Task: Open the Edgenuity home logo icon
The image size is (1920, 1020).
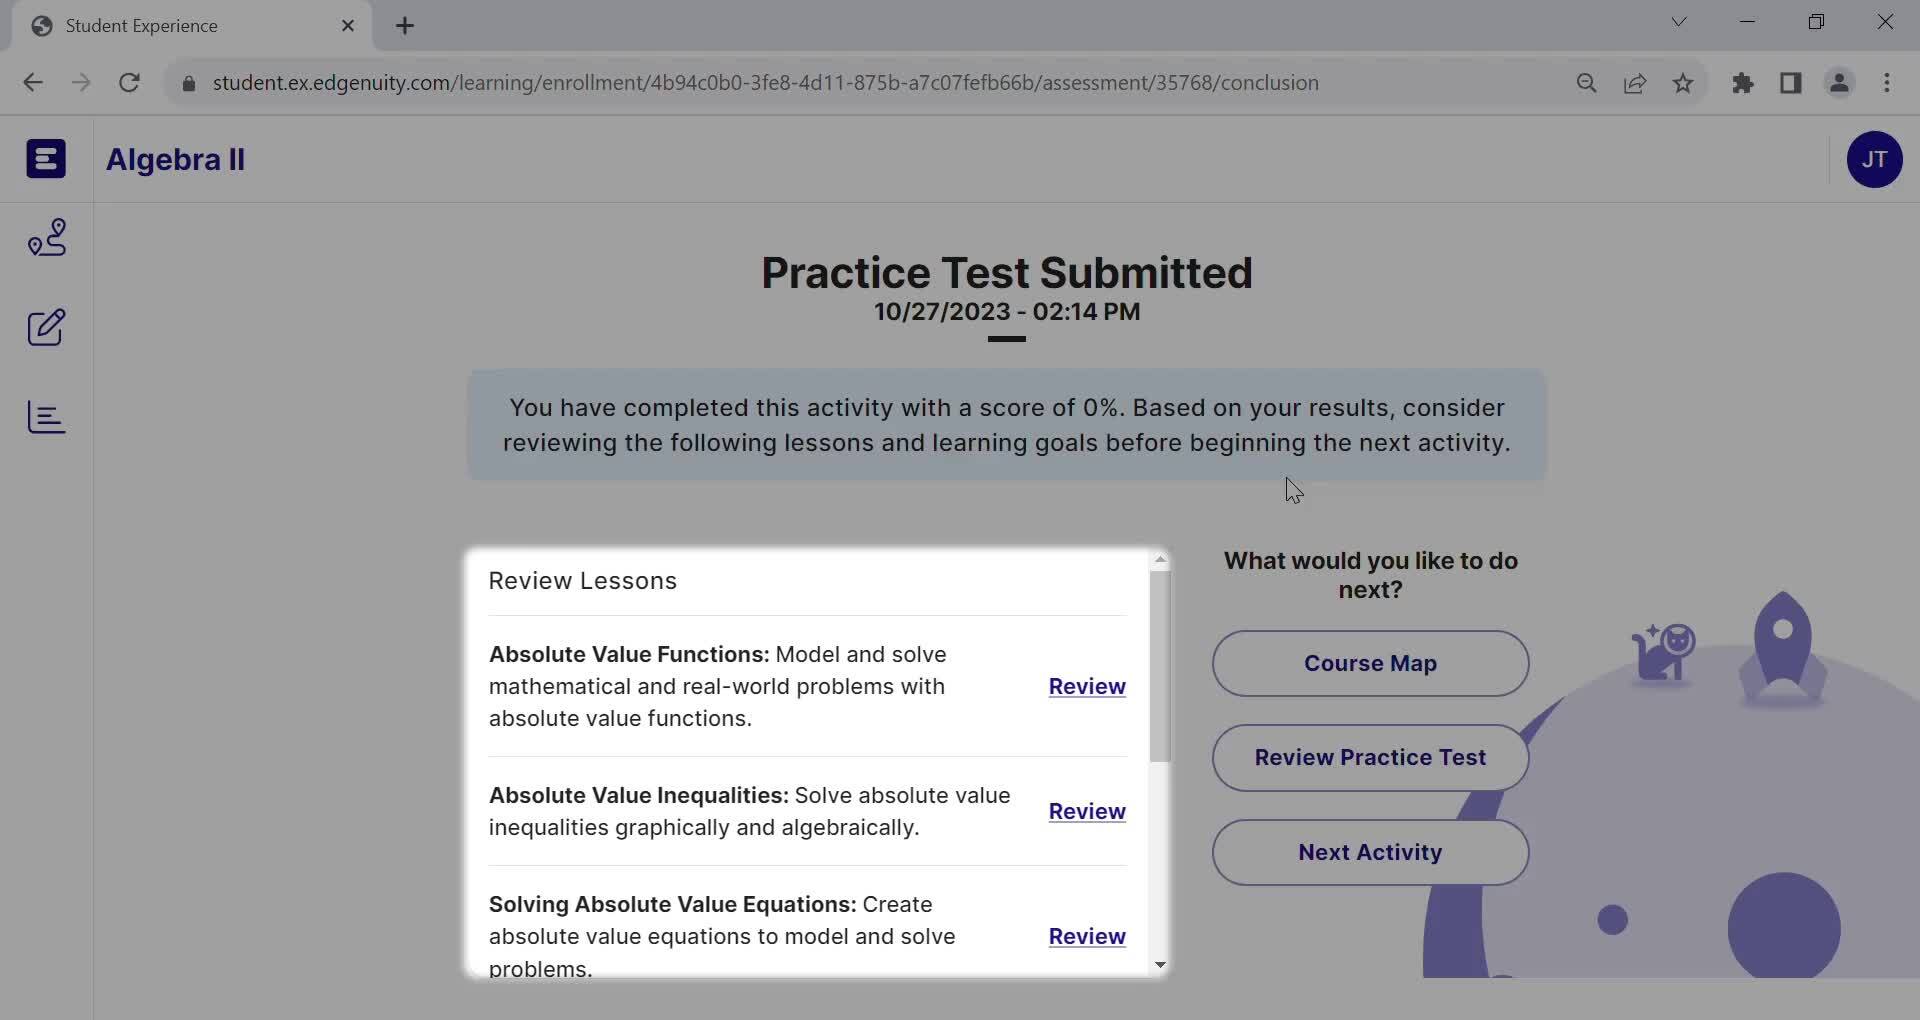Action: tap(46, 159)
